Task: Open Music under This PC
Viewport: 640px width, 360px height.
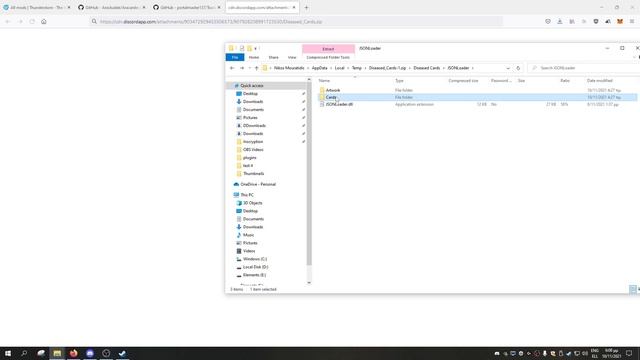Action: pyautogui.click(x=248, y=235)
